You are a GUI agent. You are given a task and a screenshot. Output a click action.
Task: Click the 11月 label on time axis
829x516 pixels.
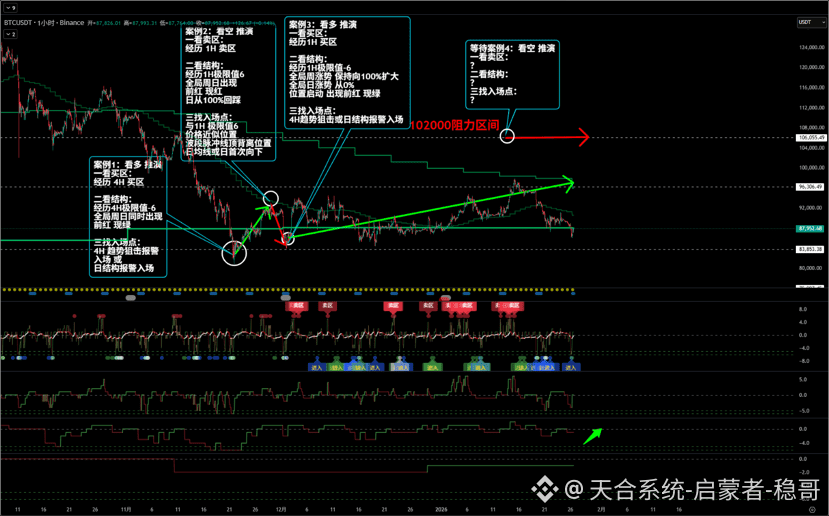point(126,510)
